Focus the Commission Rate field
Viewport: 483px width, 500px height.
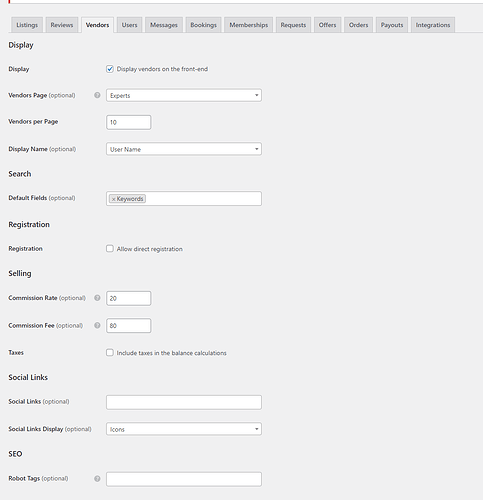click(x=129, y=298)
